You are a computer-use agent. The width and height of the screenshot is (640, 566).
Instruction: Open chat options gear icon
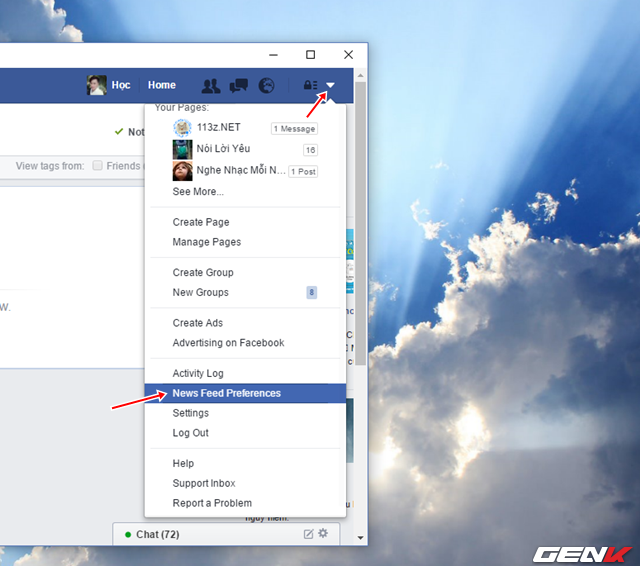click(323, 533)
